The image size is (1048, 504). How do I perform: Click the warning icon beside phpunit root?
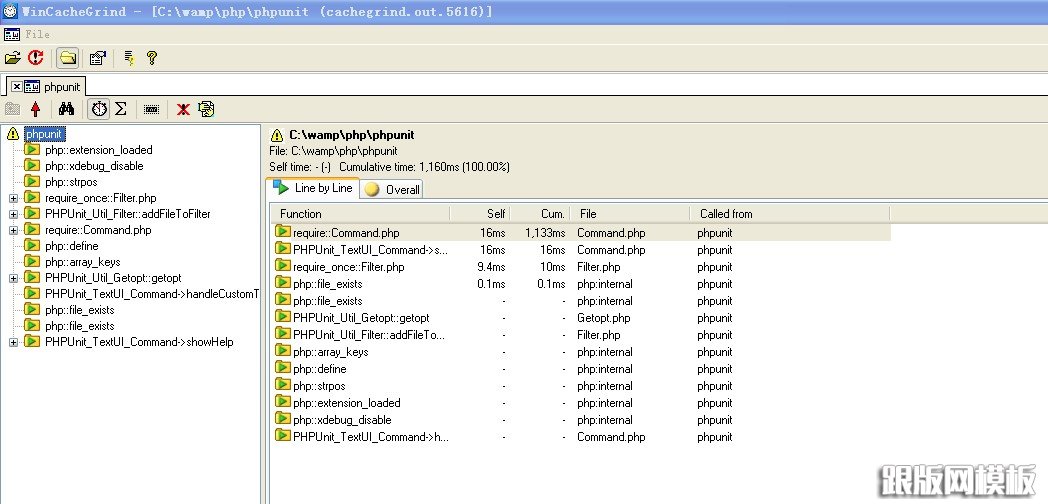pos(13,134)
